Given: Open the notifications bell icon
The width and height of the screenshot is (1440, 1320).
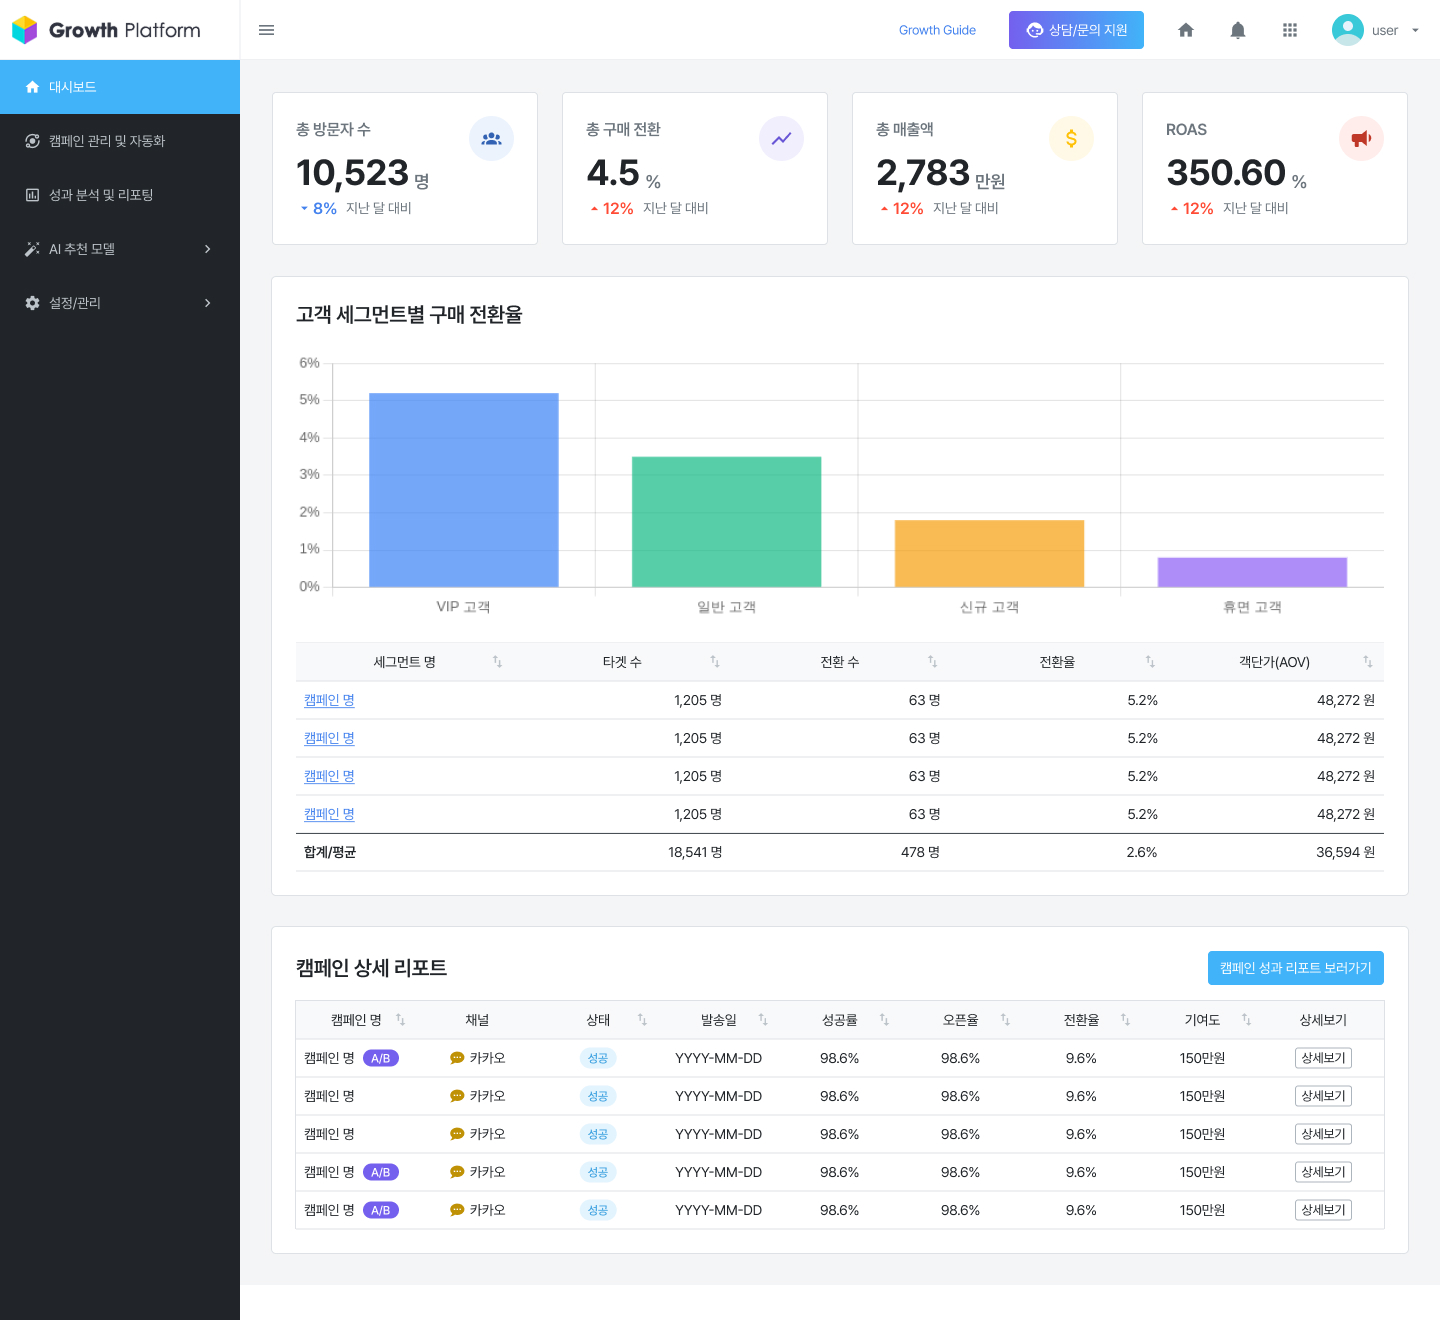Looking at the screenshot, I should click(1237, 30).
